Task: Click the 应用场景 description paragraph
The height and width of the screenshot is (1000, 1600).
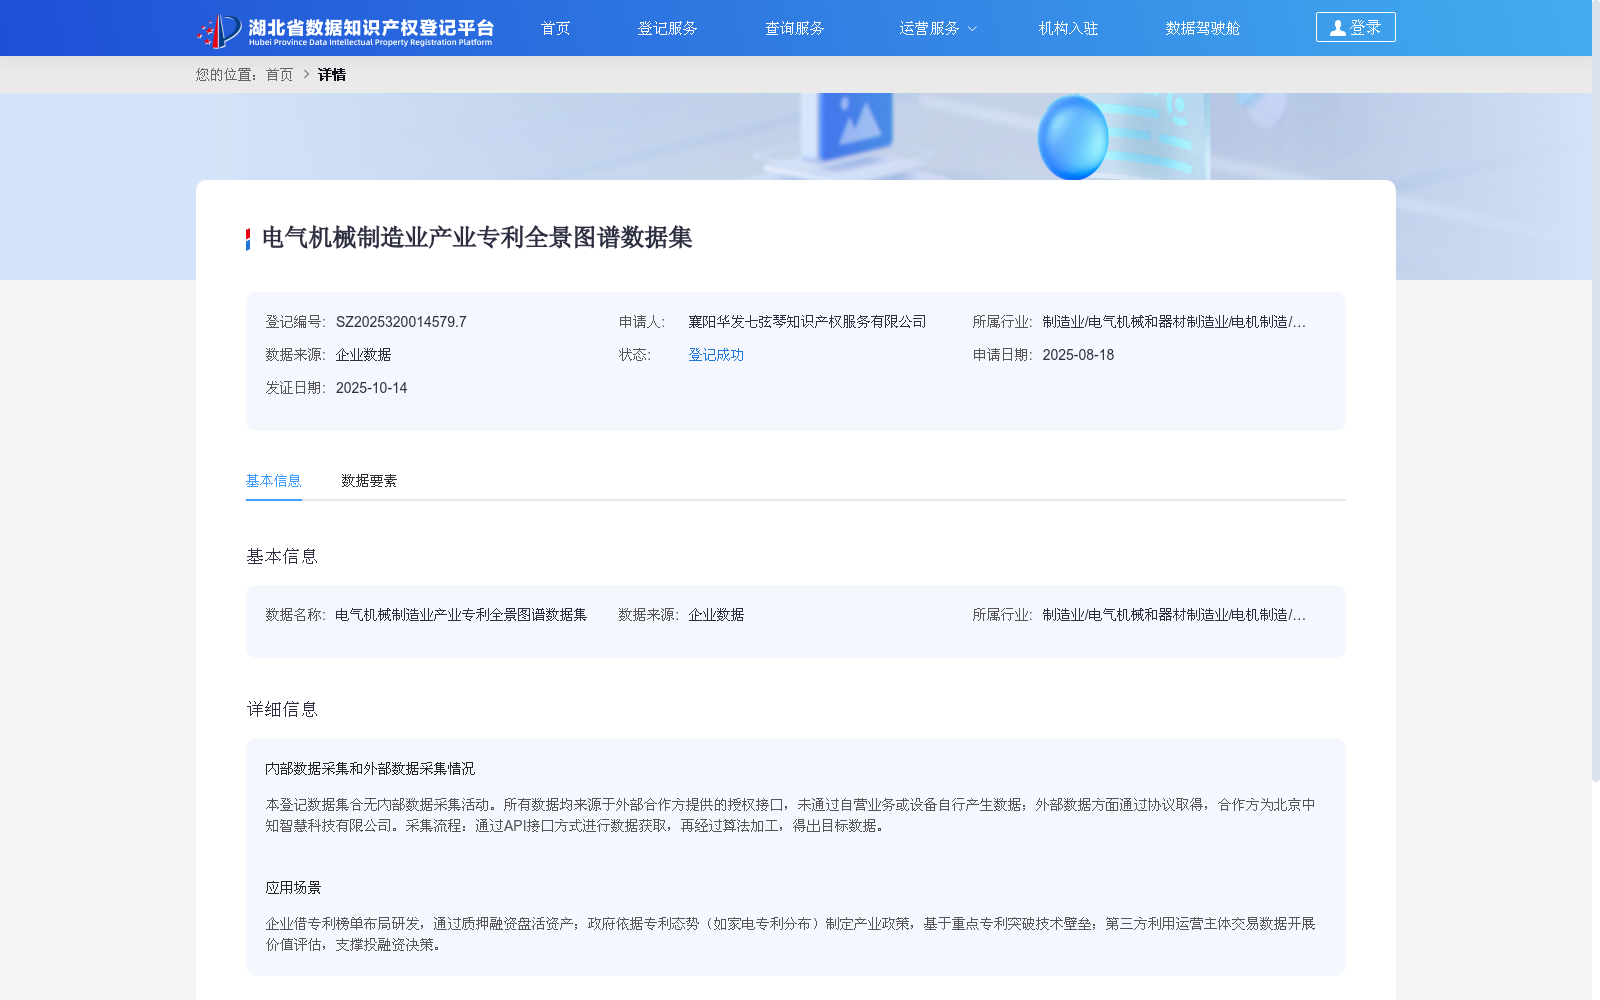Action: click(790, 934)
